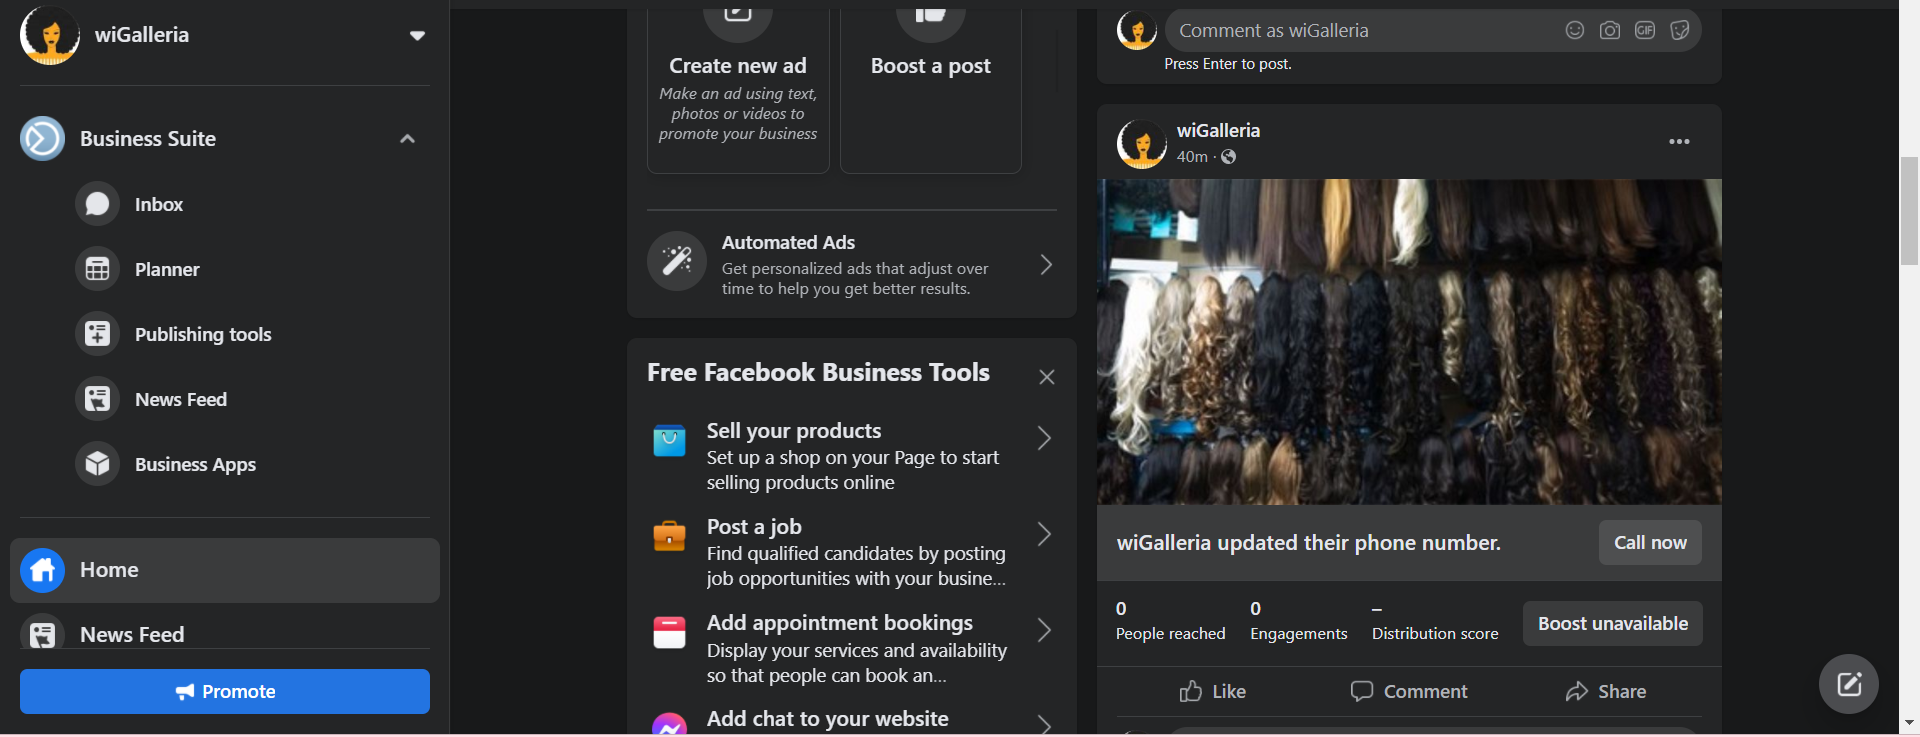Select the Home item in sidebar
The height and width of the screenshot is (737, 1920).
pos(225,570)
